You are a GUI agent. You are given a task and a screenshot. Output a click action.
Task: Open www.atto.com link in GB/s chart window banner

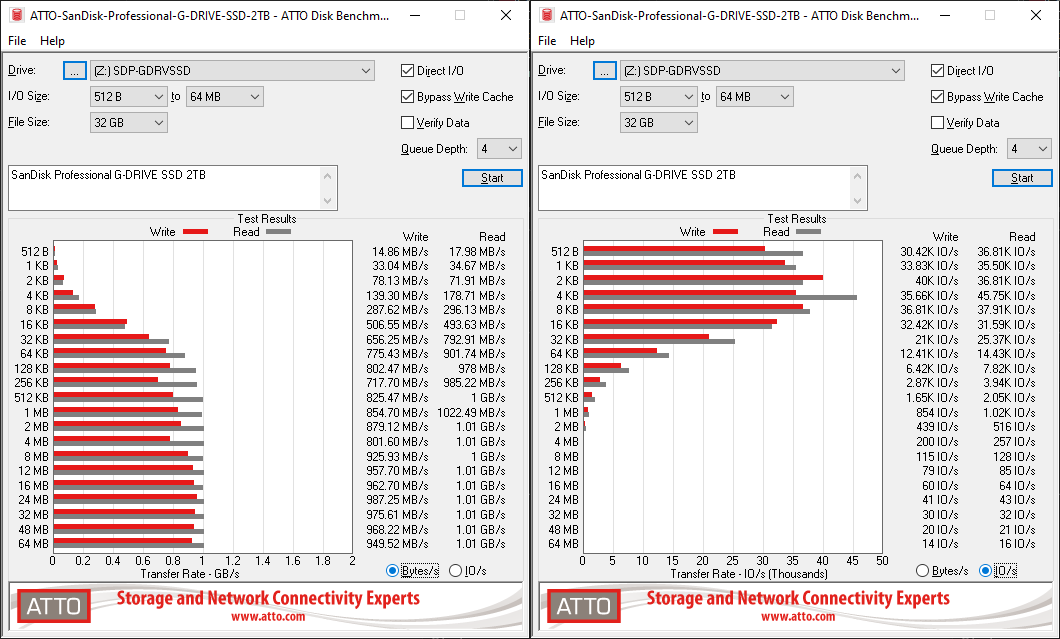[x=268, y=617]
